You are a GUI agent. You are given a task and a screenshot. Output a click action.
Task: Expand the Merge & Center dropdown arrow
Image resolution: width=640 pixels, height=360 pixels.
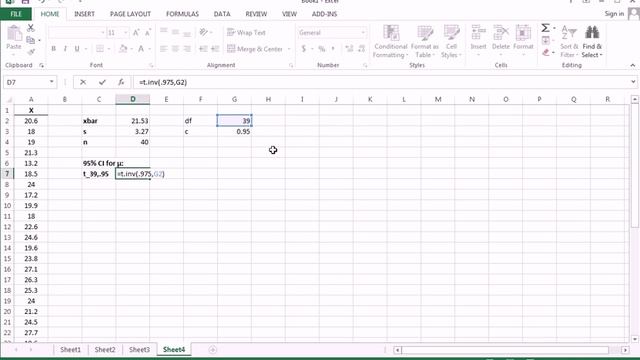pyautogui.click(x=289, y=49)
